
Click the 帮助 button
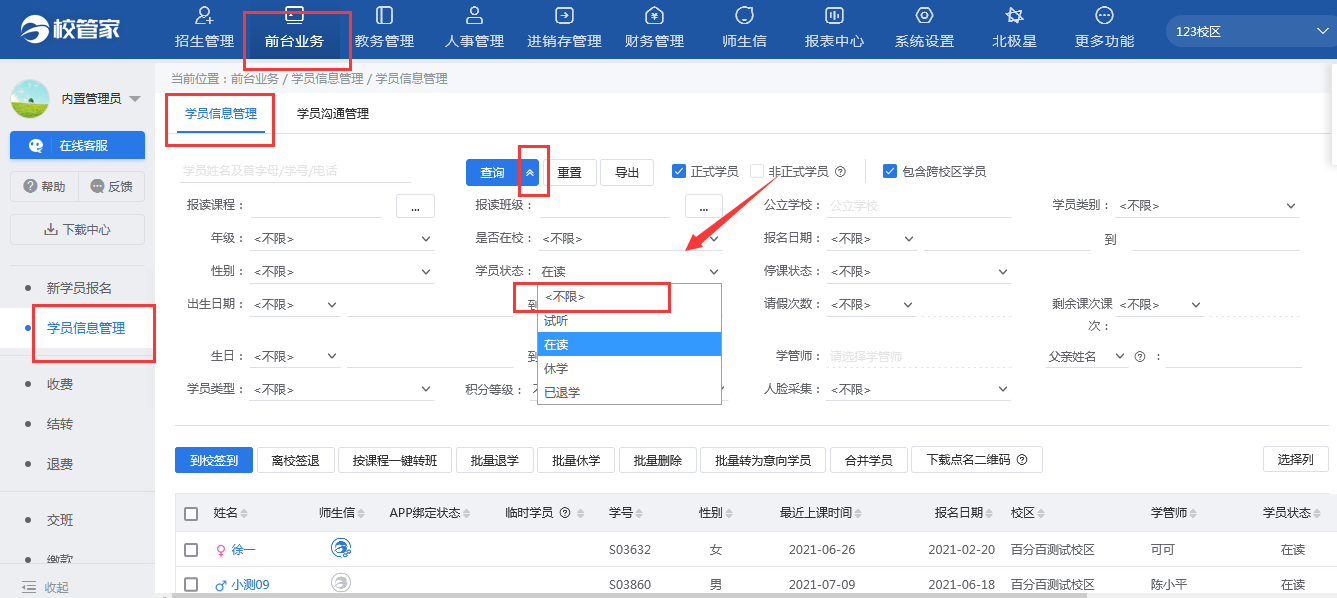[43, 186]
